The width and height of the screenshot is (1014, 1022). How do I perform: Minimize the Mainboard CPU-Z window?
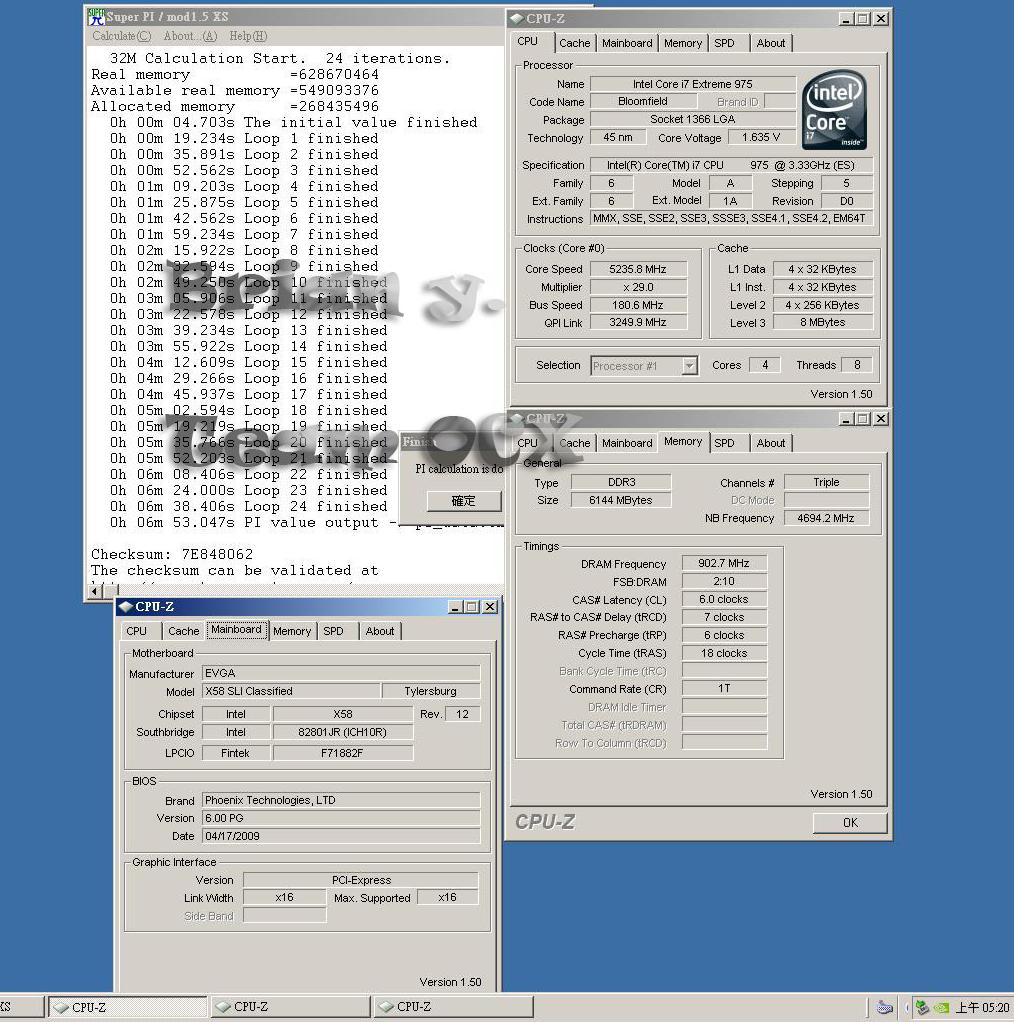point(456,607)
